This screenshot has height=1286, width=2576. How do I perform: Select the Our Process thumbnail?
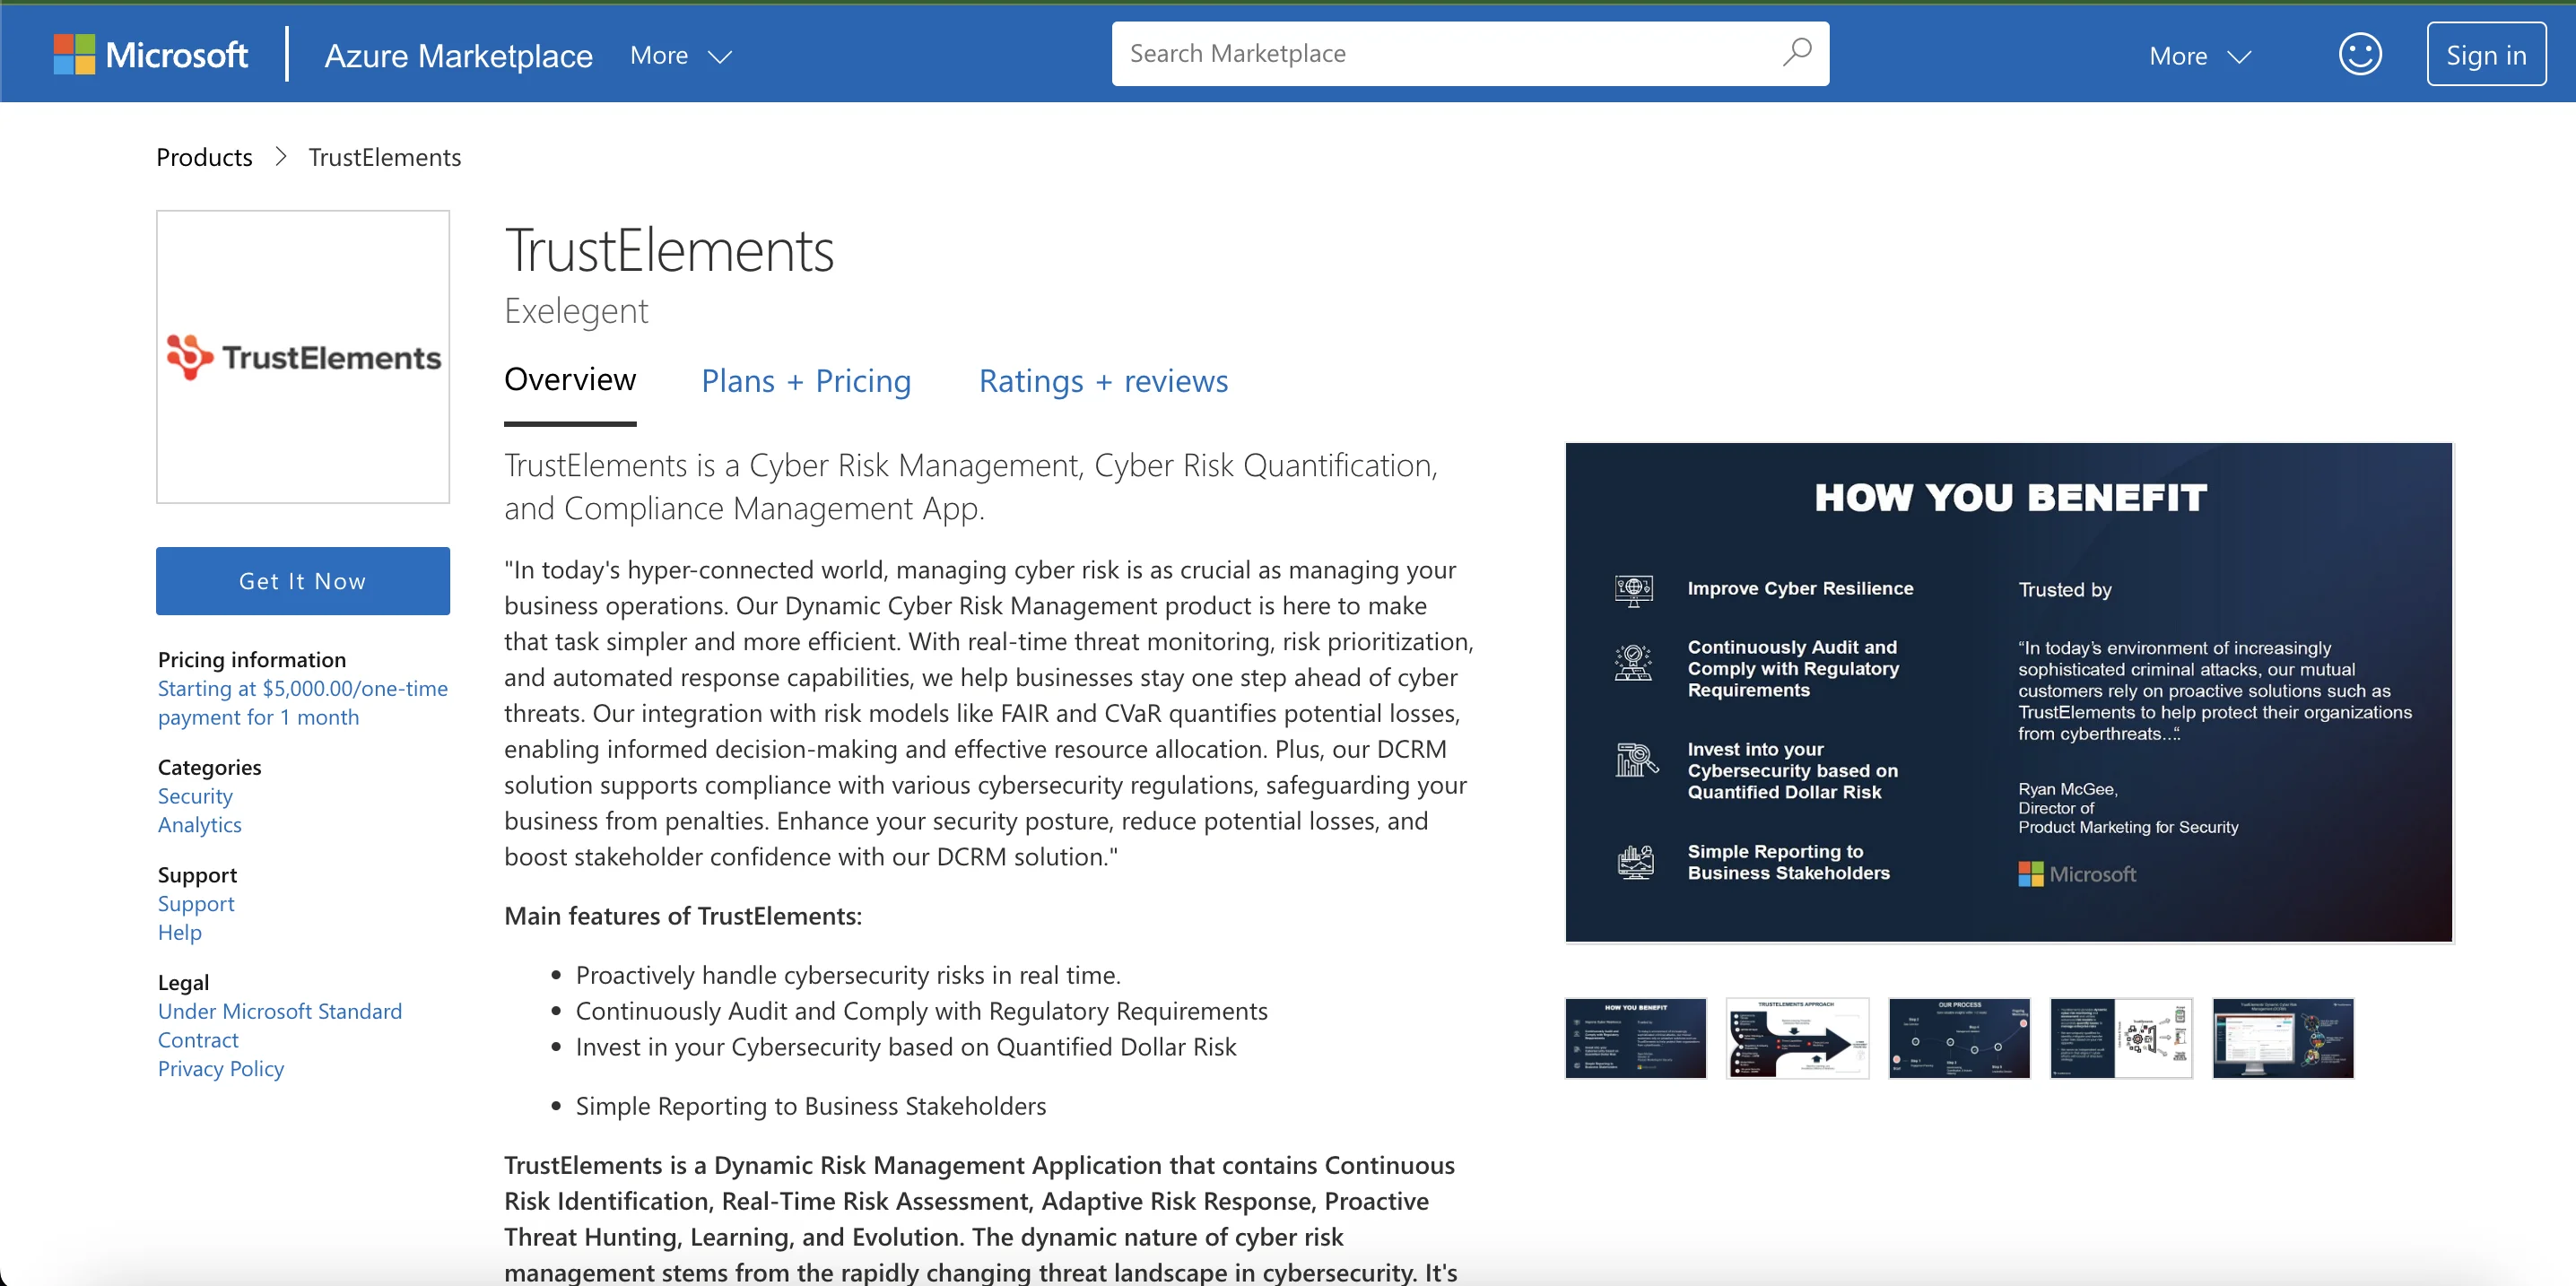click(x=1959, y=1038)
